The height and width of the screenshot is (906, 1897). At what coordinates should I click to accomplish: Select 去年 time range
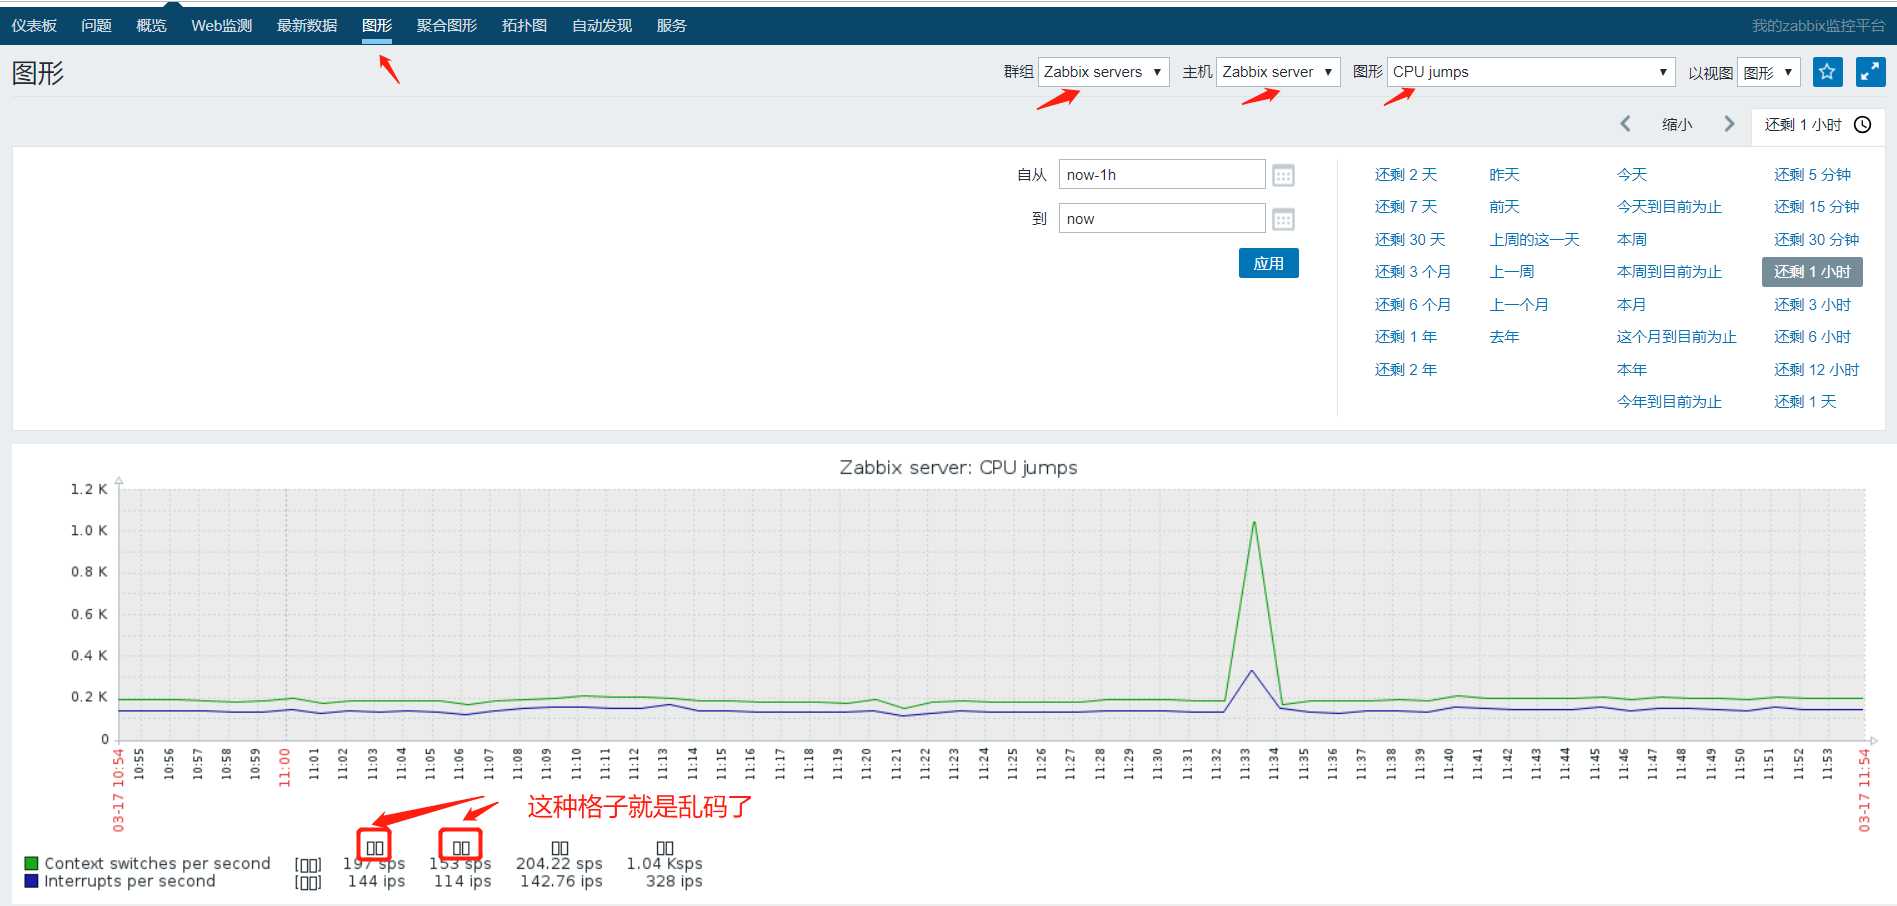click(x=1504, y=336)
